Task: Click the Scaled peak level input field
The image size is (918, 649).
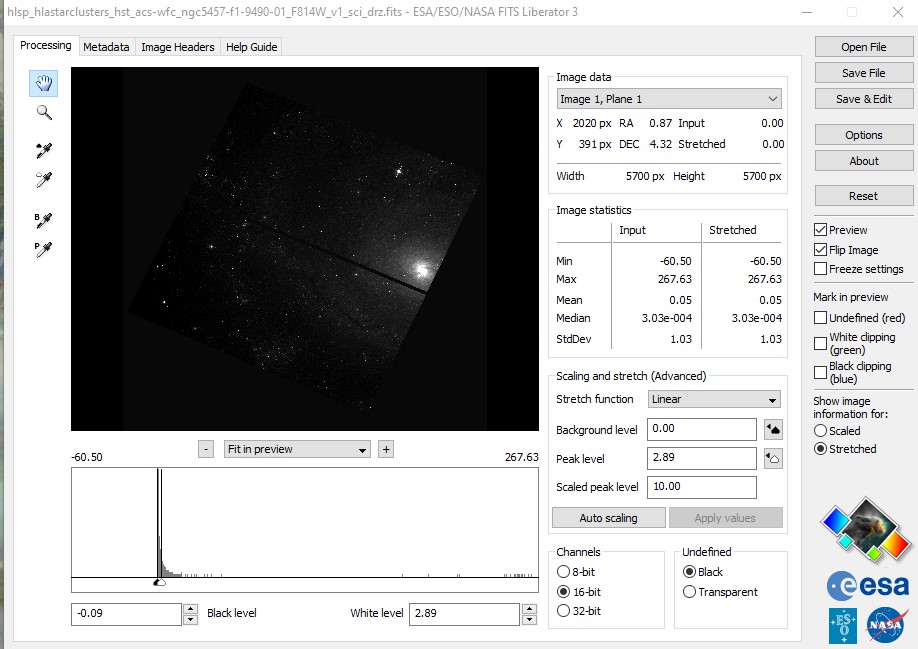Action: click(x=701, y=487)
